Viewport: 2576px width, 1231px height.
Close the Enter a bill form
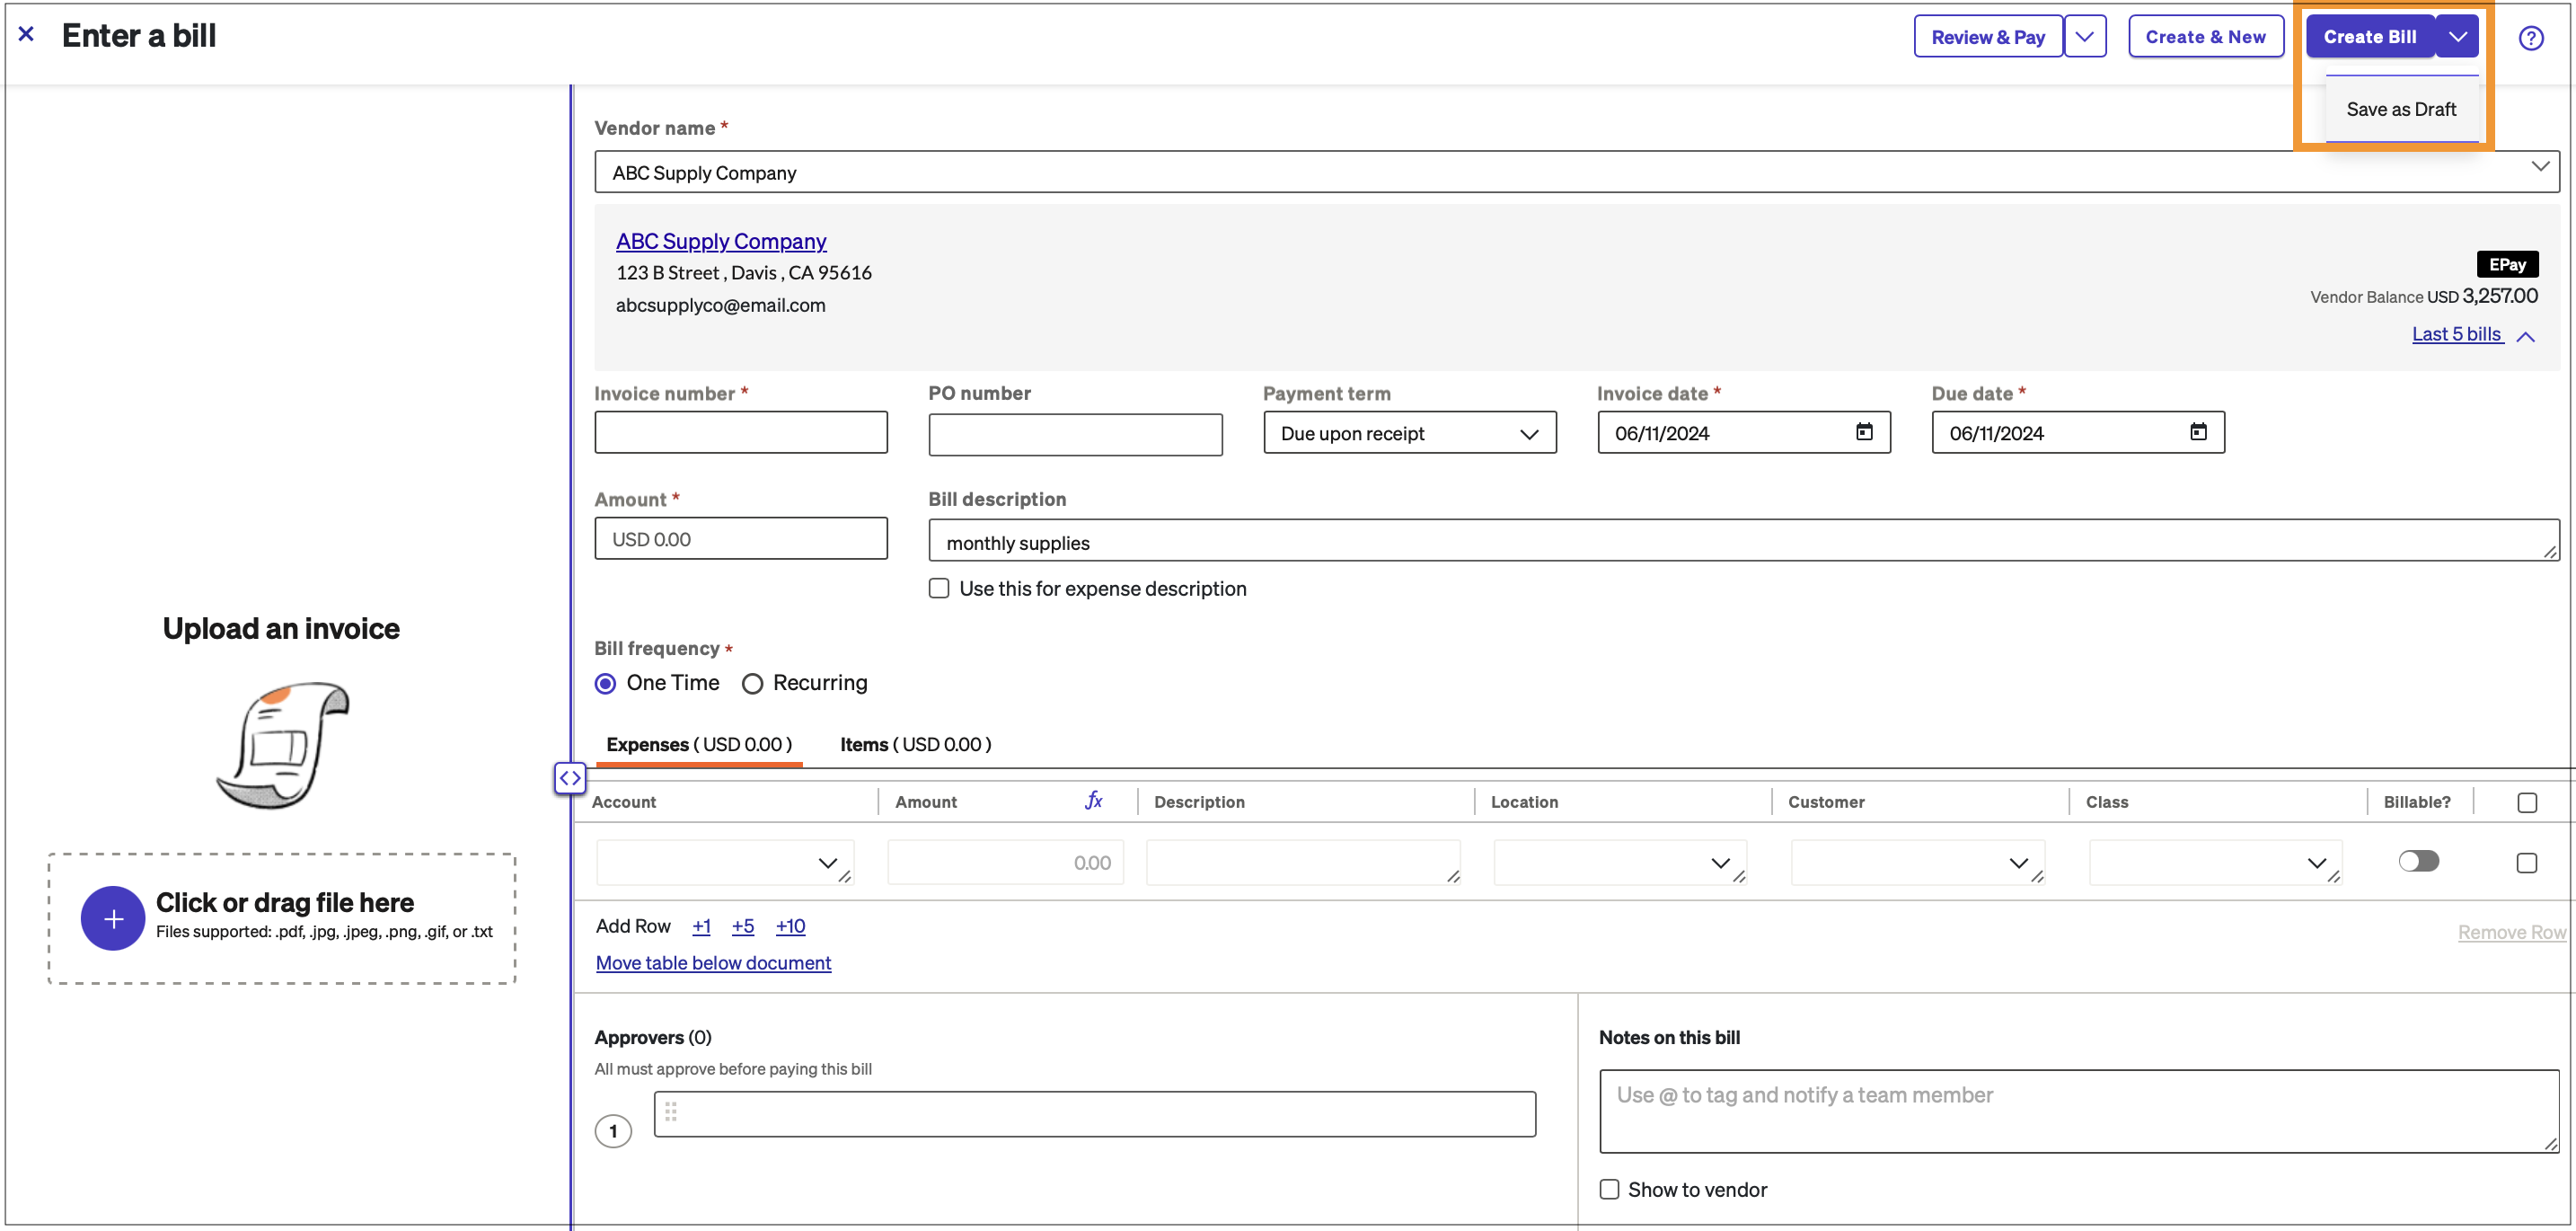[27, 34]
